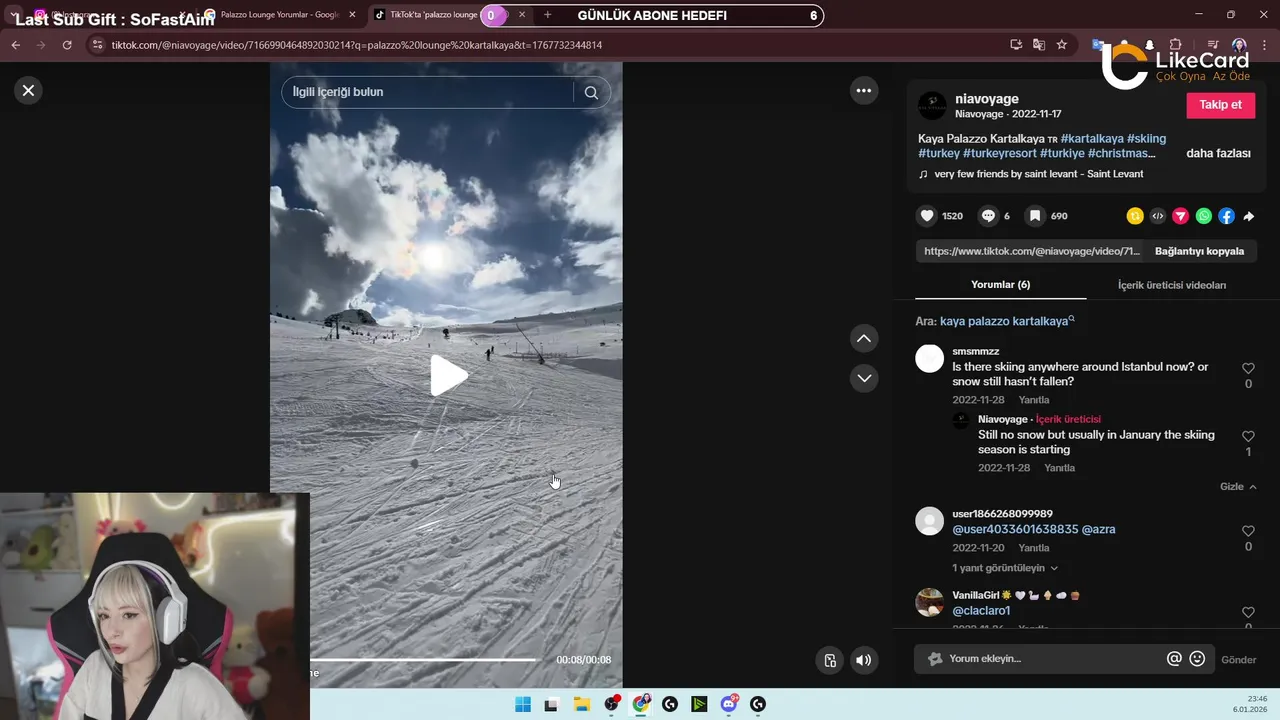Reload the page
Viewport: 1280px width, 720px height.
click(x=67, y=45)
